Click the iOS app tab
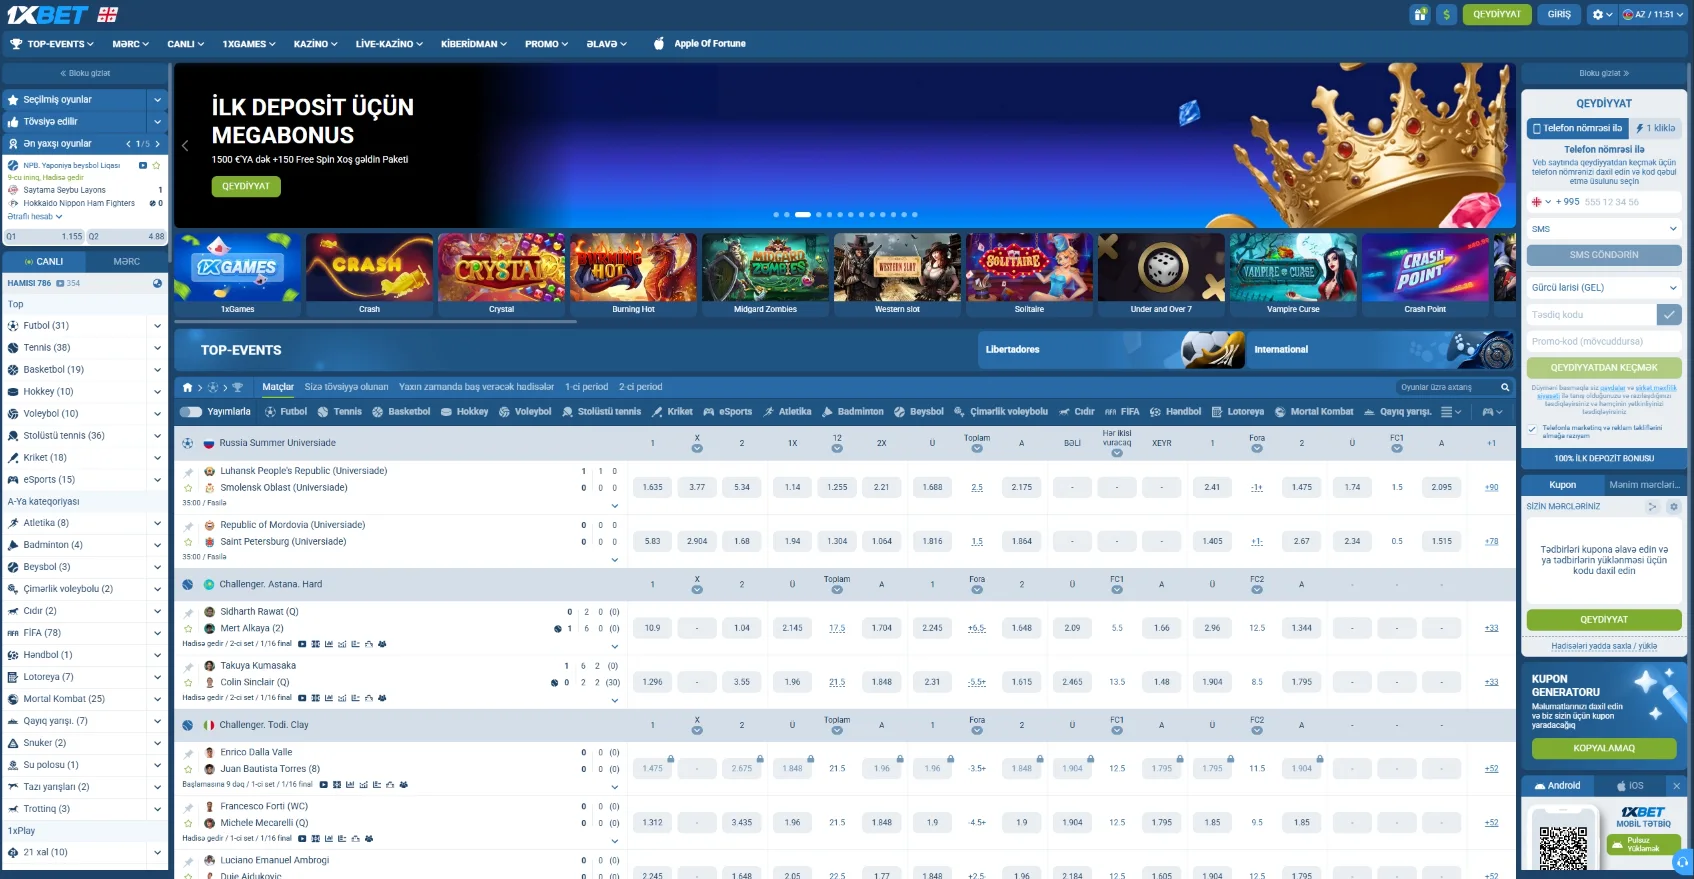This screenshot has height=879, width=1694. pos(1630,786)
